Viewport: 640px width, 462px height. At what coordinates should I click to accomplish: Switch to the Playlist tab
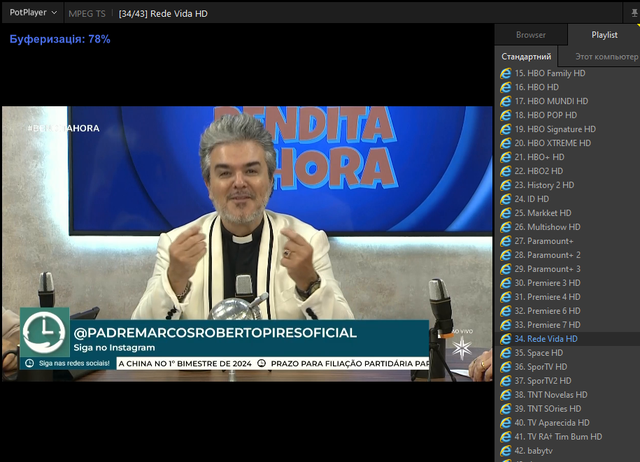click(604, 35)
